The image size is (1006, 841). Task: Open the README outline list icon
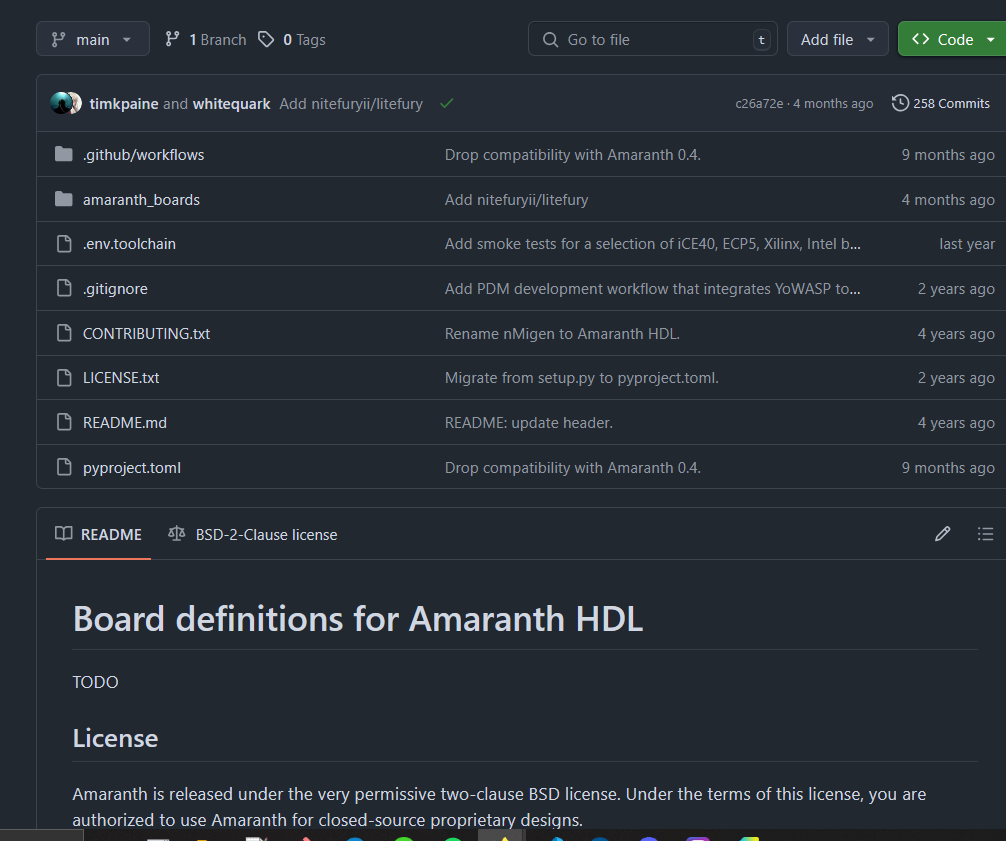click(x=985, y=534)
